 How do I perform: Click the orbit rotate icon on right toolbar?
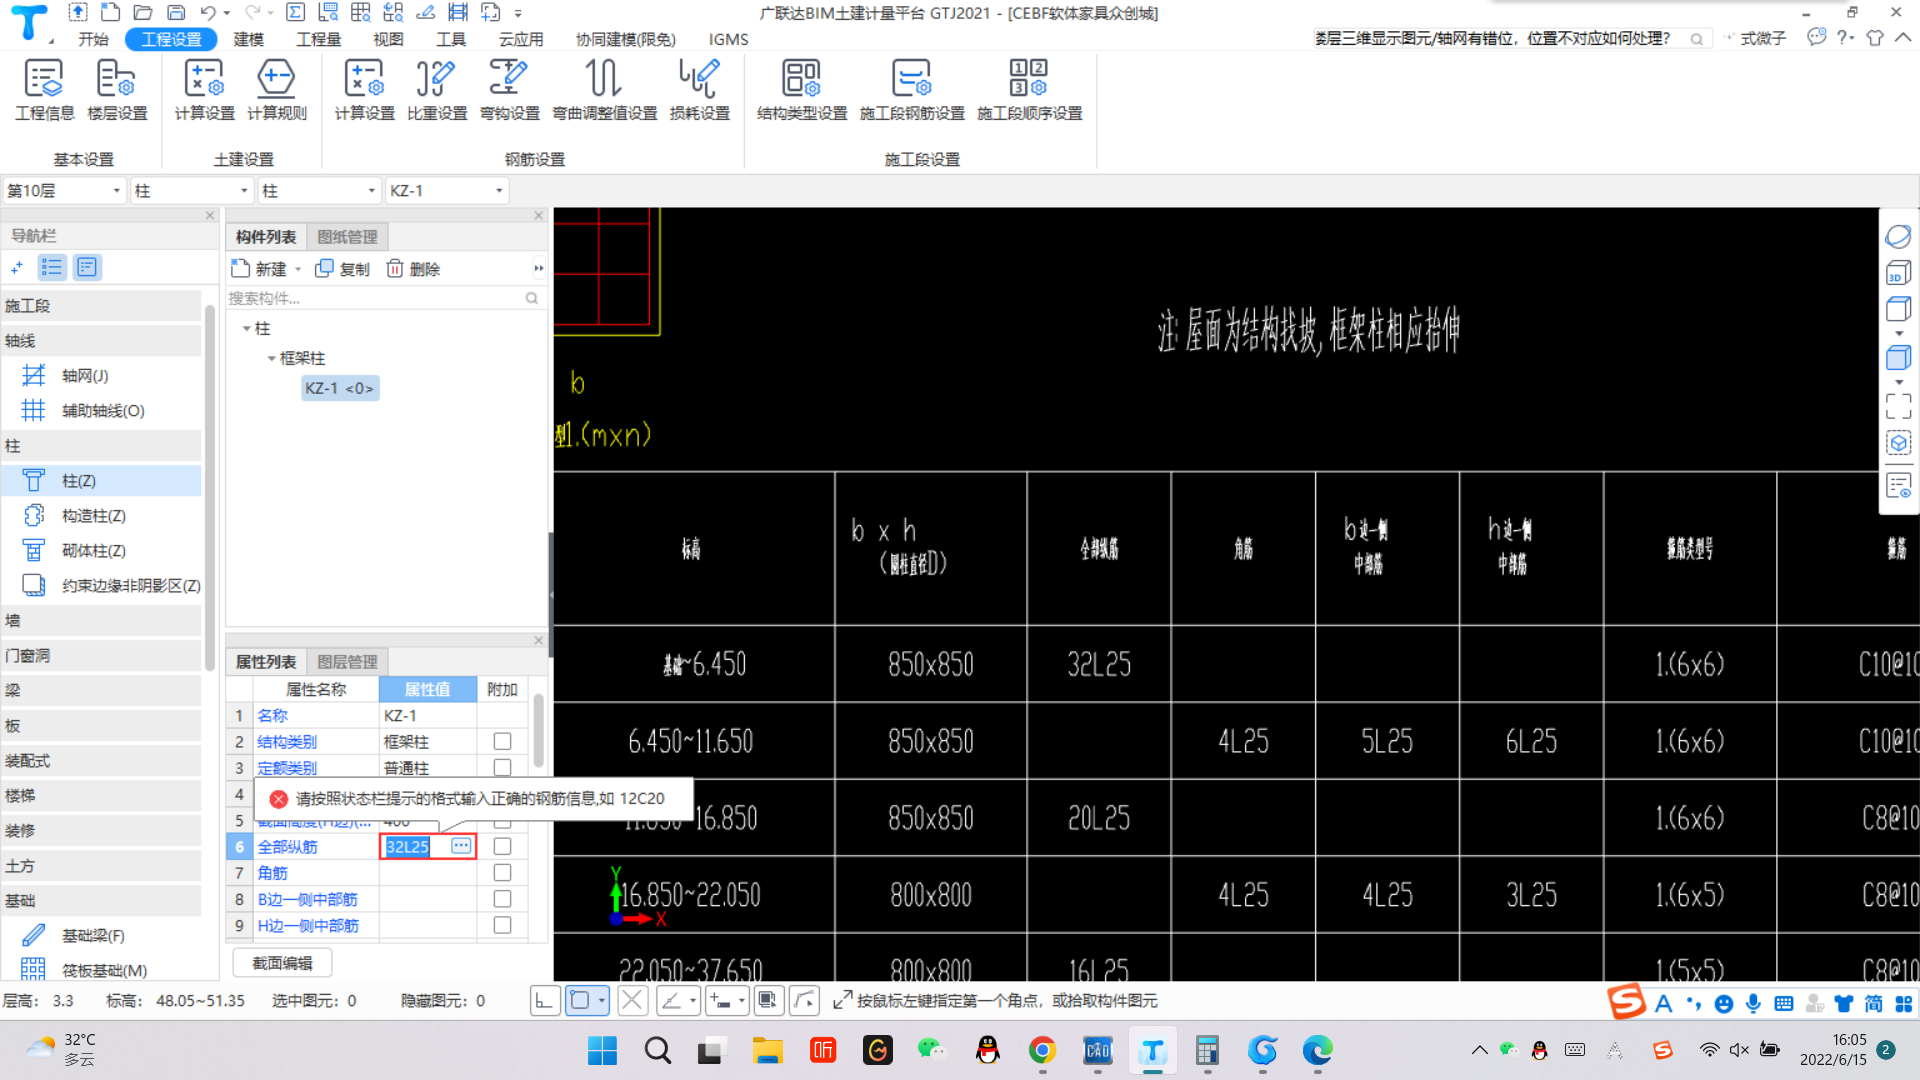[1898, 236]
